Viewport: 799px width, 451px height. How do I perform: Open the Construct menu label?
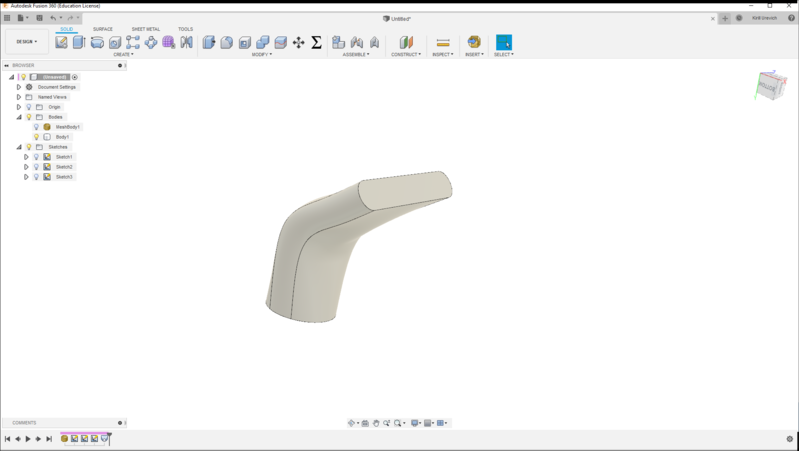tap(406, 55)
